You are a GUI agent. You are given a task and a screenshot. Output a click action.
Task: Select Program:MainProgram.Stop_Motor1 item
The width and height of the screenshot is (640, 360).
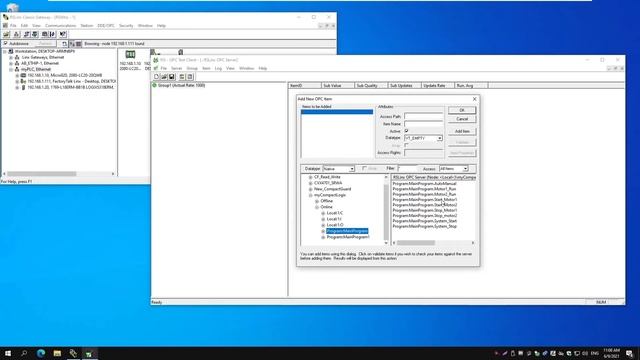coord(425,210)
